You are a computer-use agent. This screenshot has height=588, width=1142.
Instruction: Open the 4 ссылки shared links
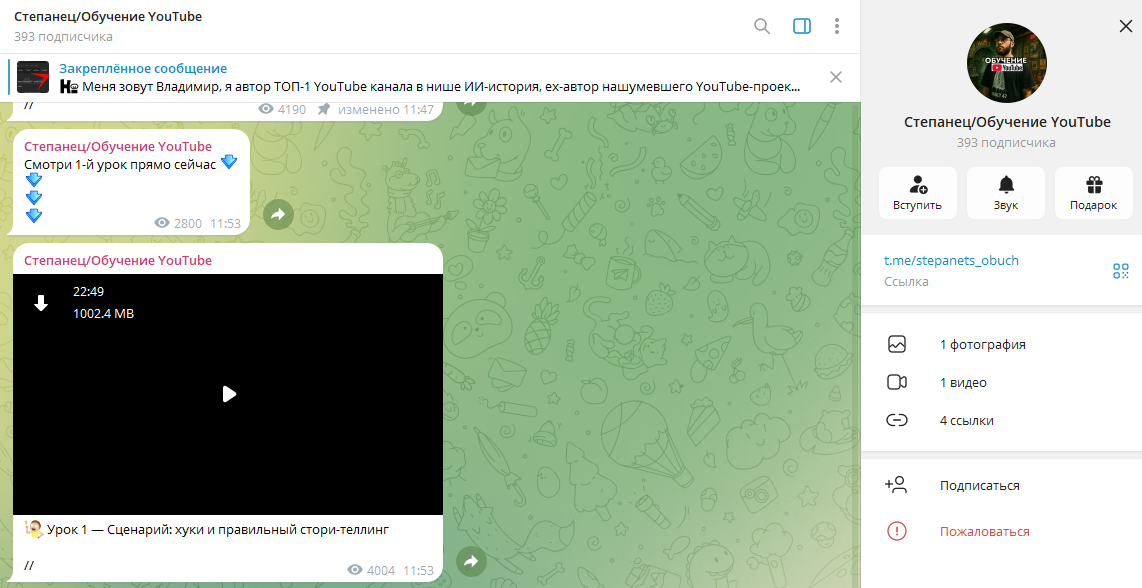(966, 421)
